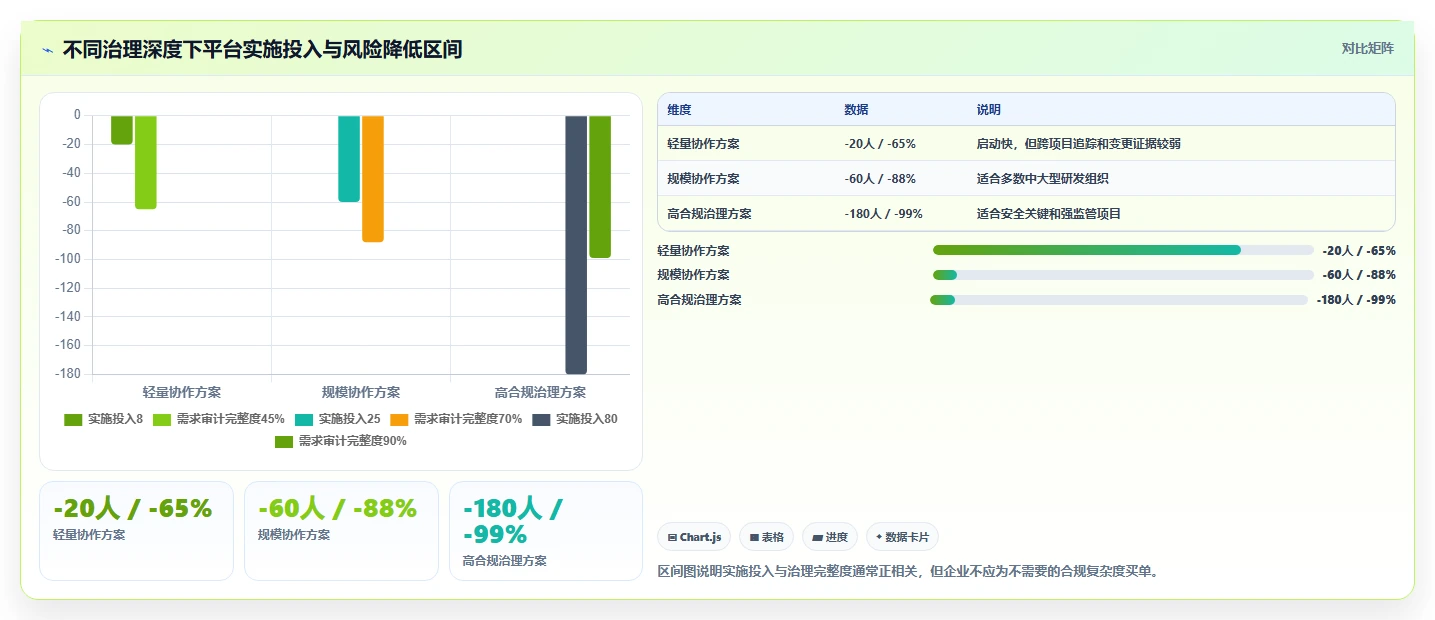Screen dimensions: 1435x620
Task: Click the 规模协作方案 progress bar
Action: point(1123,275)
